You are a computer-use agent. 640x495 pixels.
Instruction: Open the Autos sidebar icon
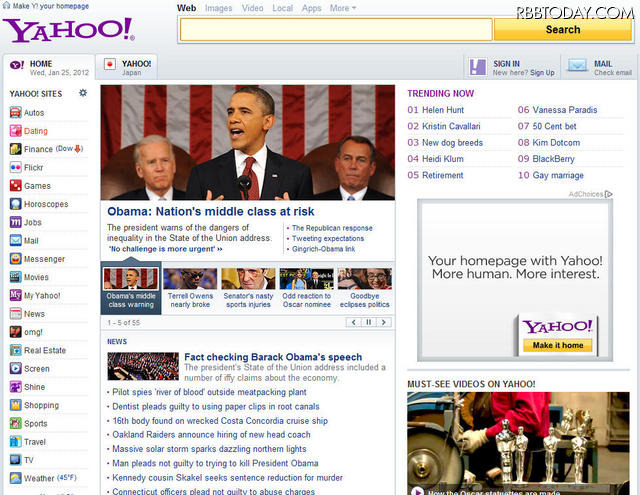(x=15, y=113)
